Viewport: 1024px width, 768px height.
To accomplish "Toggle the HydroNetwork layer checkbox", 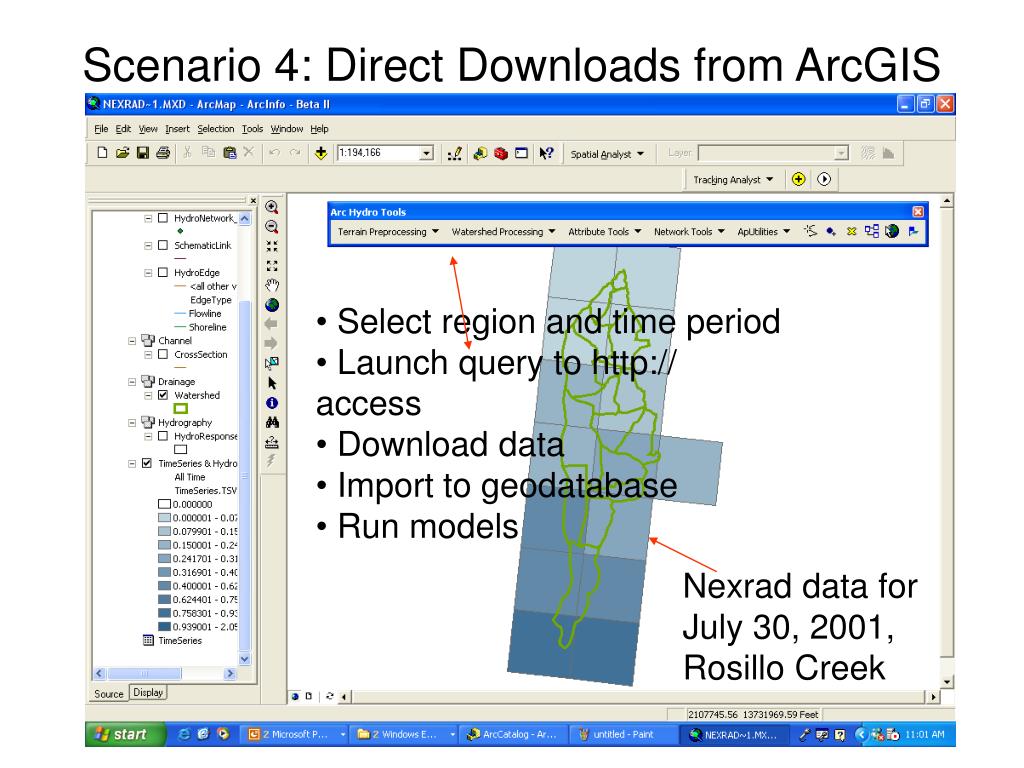I will (x=163, y=218).
